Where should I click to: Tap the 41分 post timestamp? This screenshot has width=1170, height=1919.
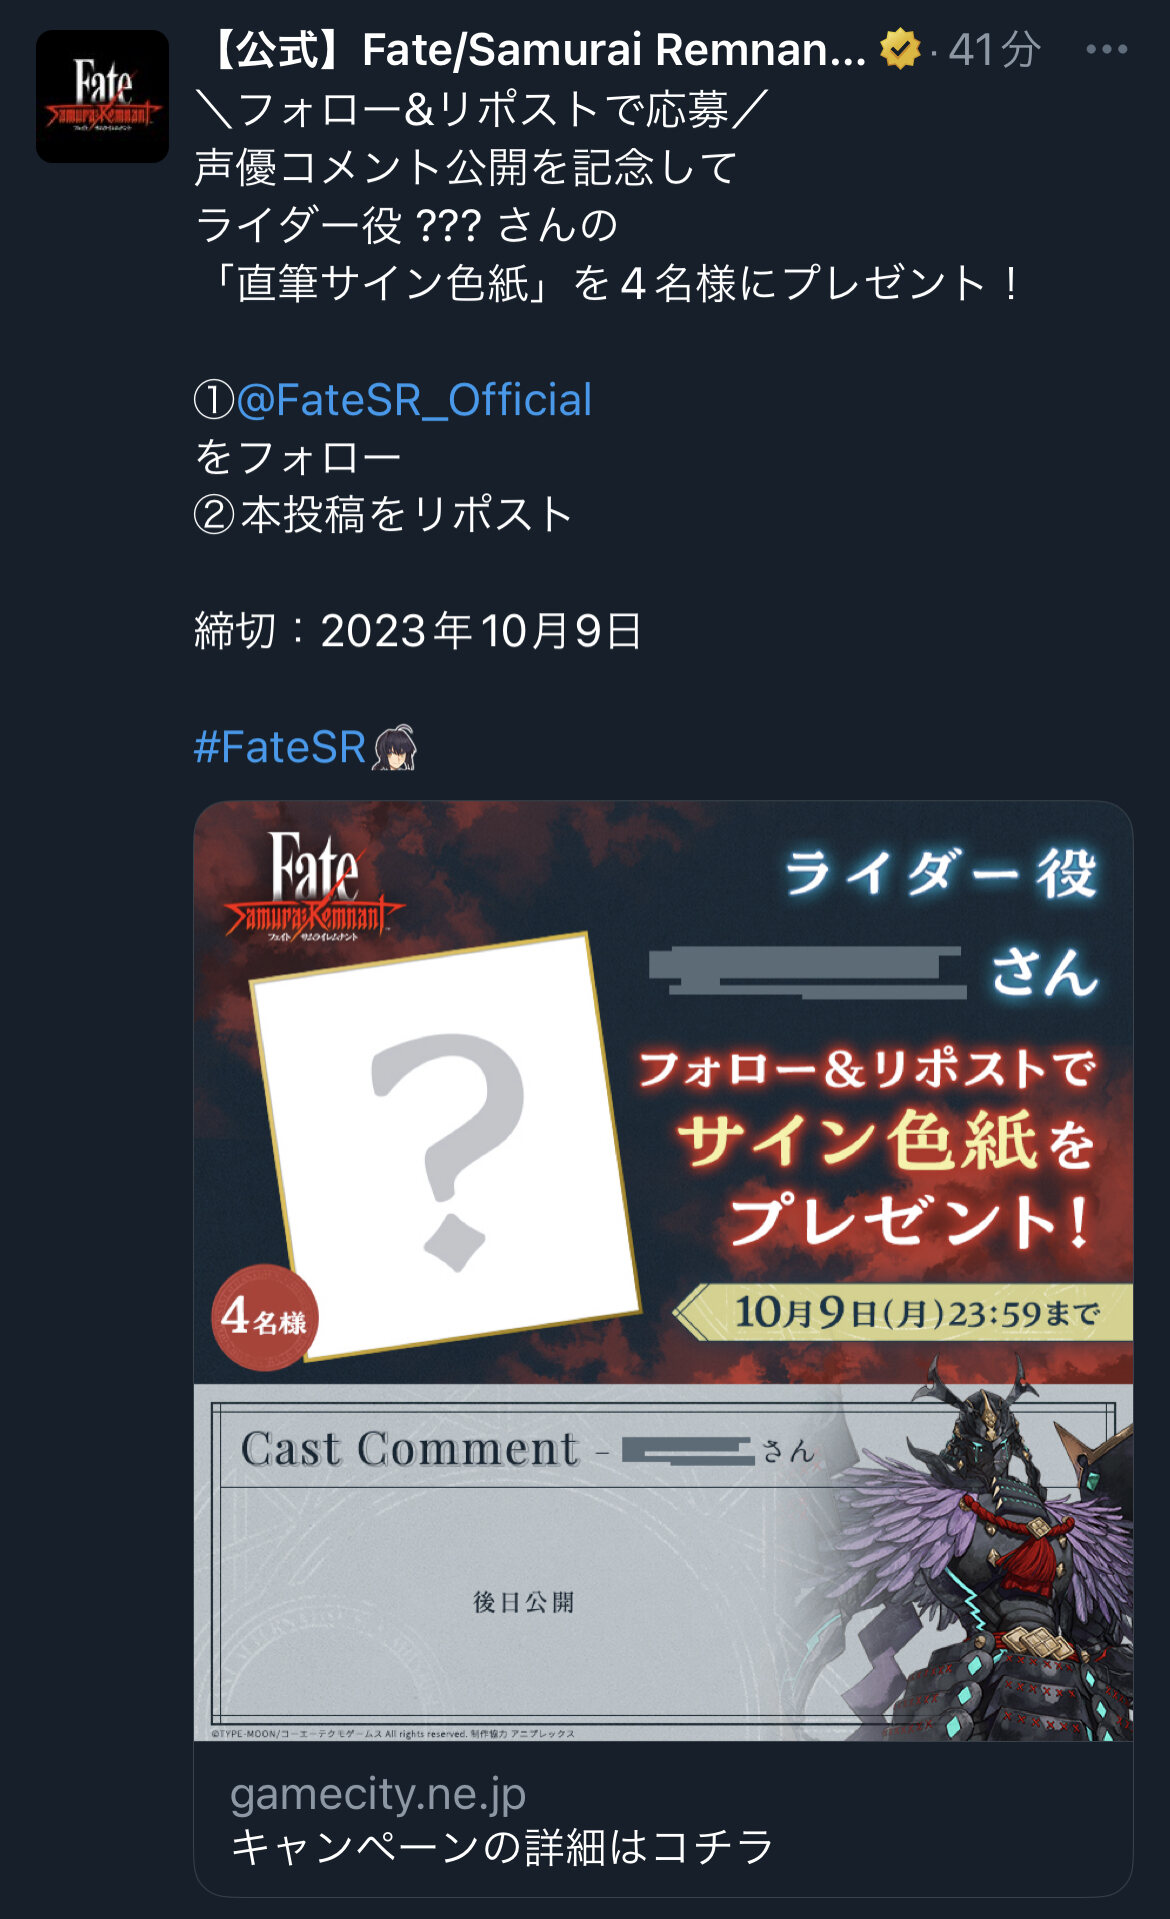click(x=994, y=49)
